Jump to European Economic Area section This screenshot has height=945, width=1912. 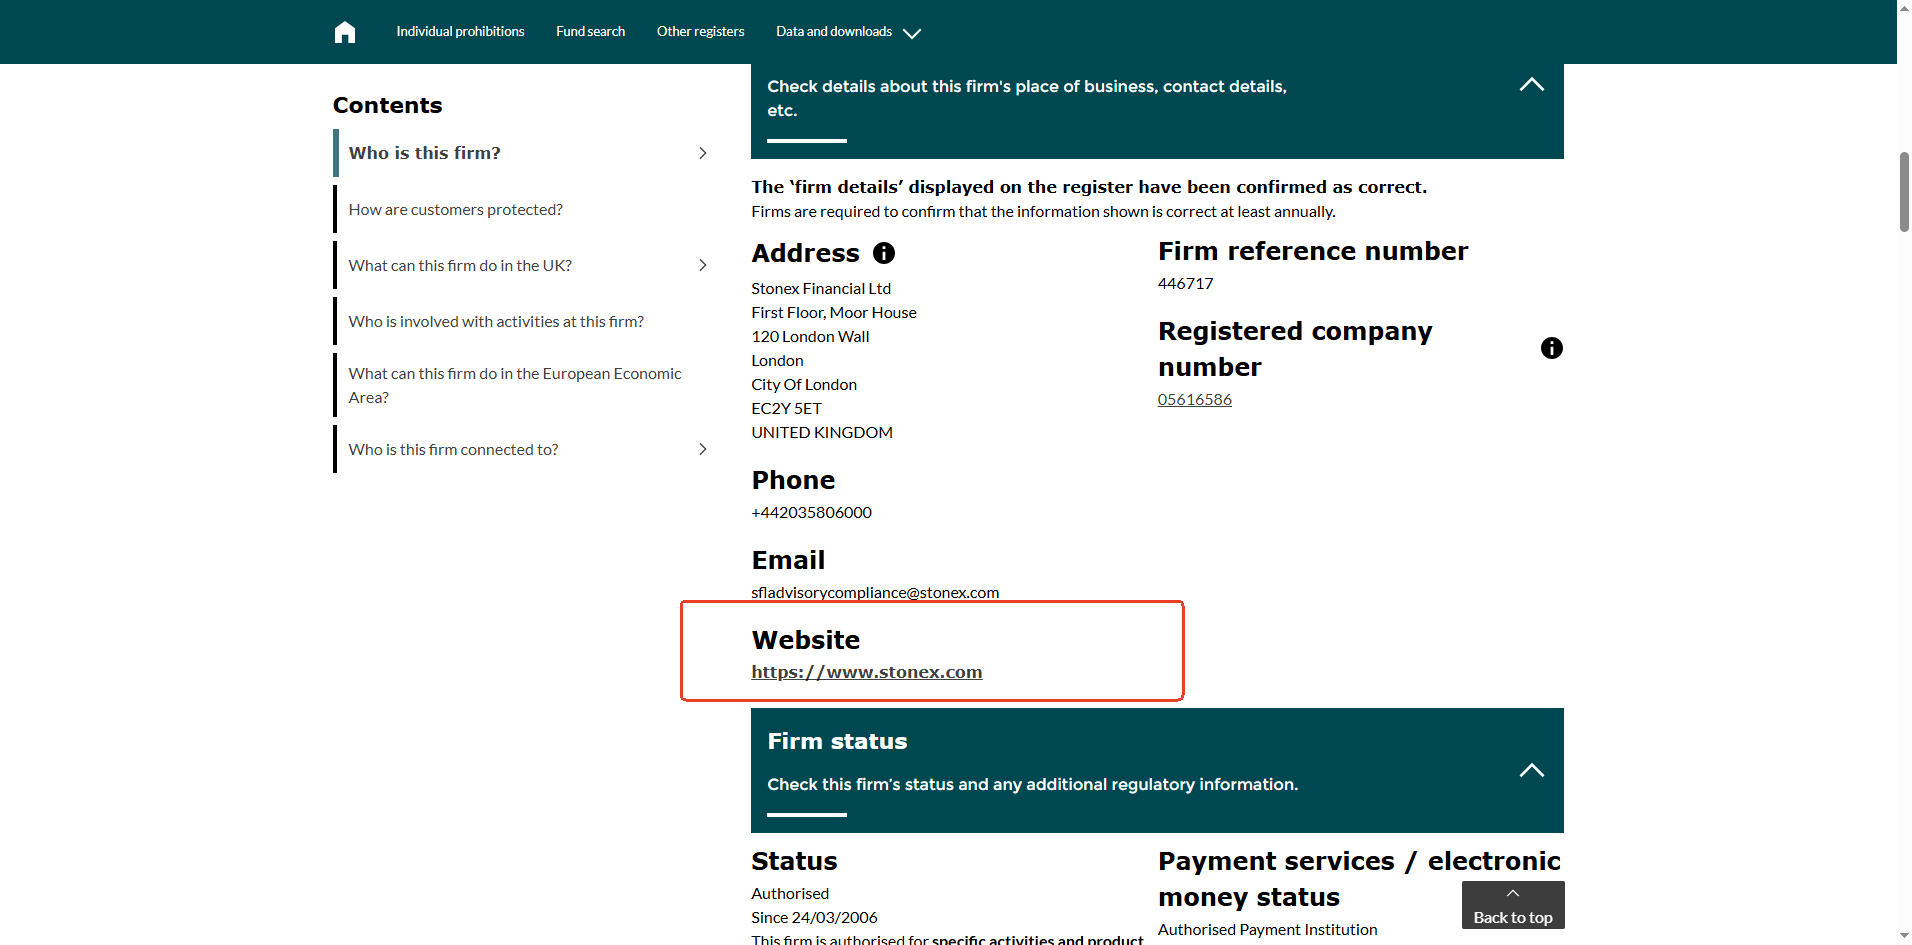[x=515, y=385]
